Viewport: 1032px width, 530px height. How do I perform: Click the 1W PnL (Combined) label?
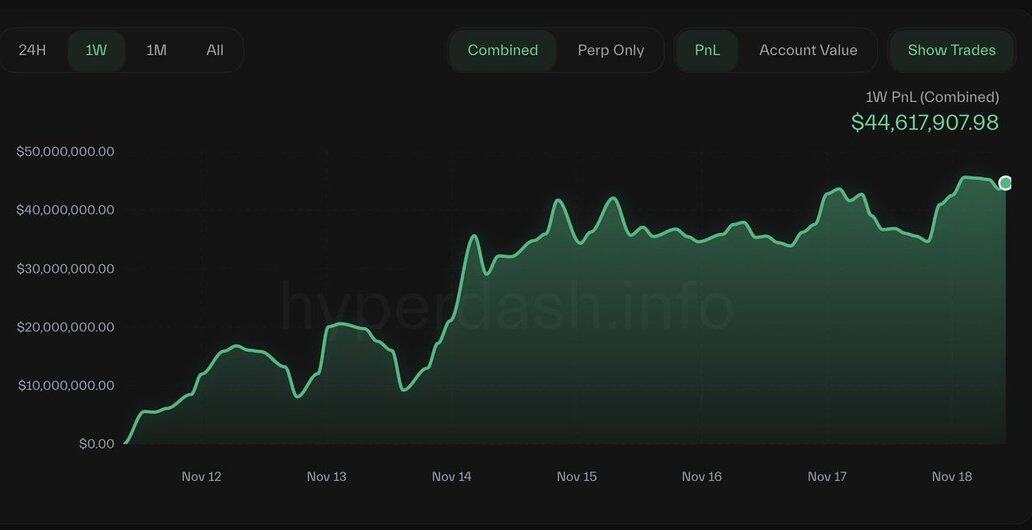[931, 97]
